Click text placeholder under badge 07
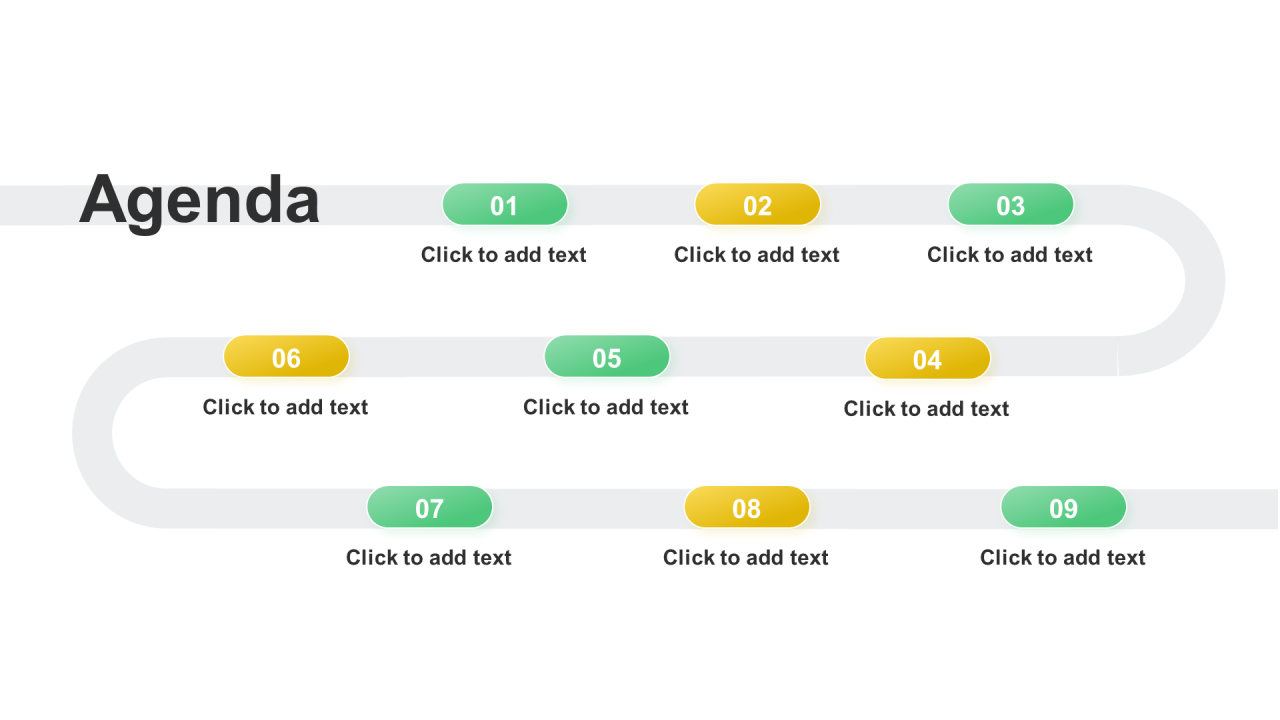This screenshot has height=720, width=1280. (429, 558)
